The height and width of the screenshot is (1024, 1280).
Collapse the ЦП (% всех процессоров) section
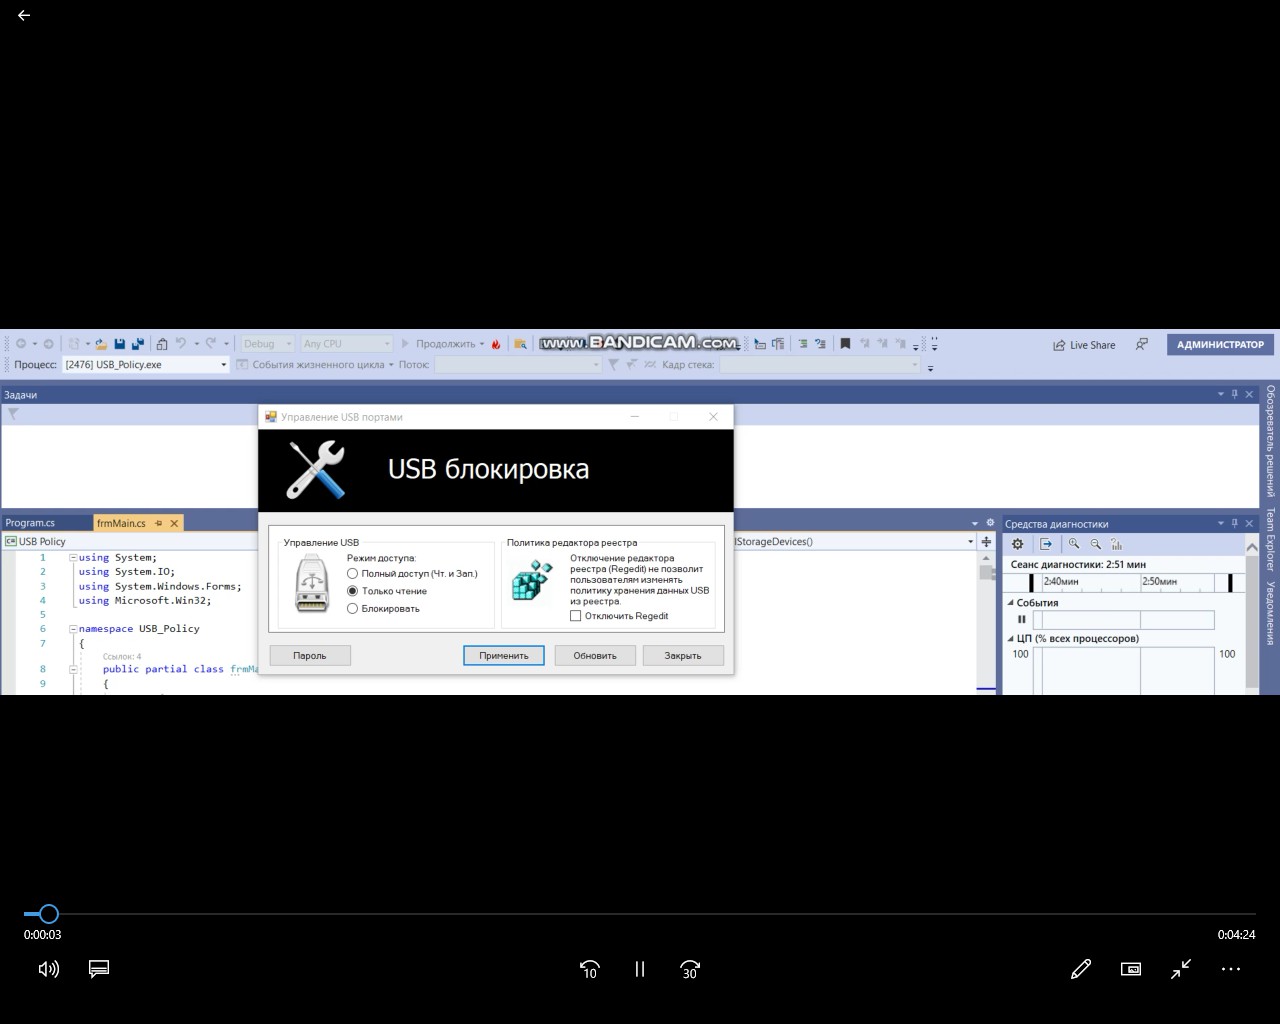tap(1010, 638)
